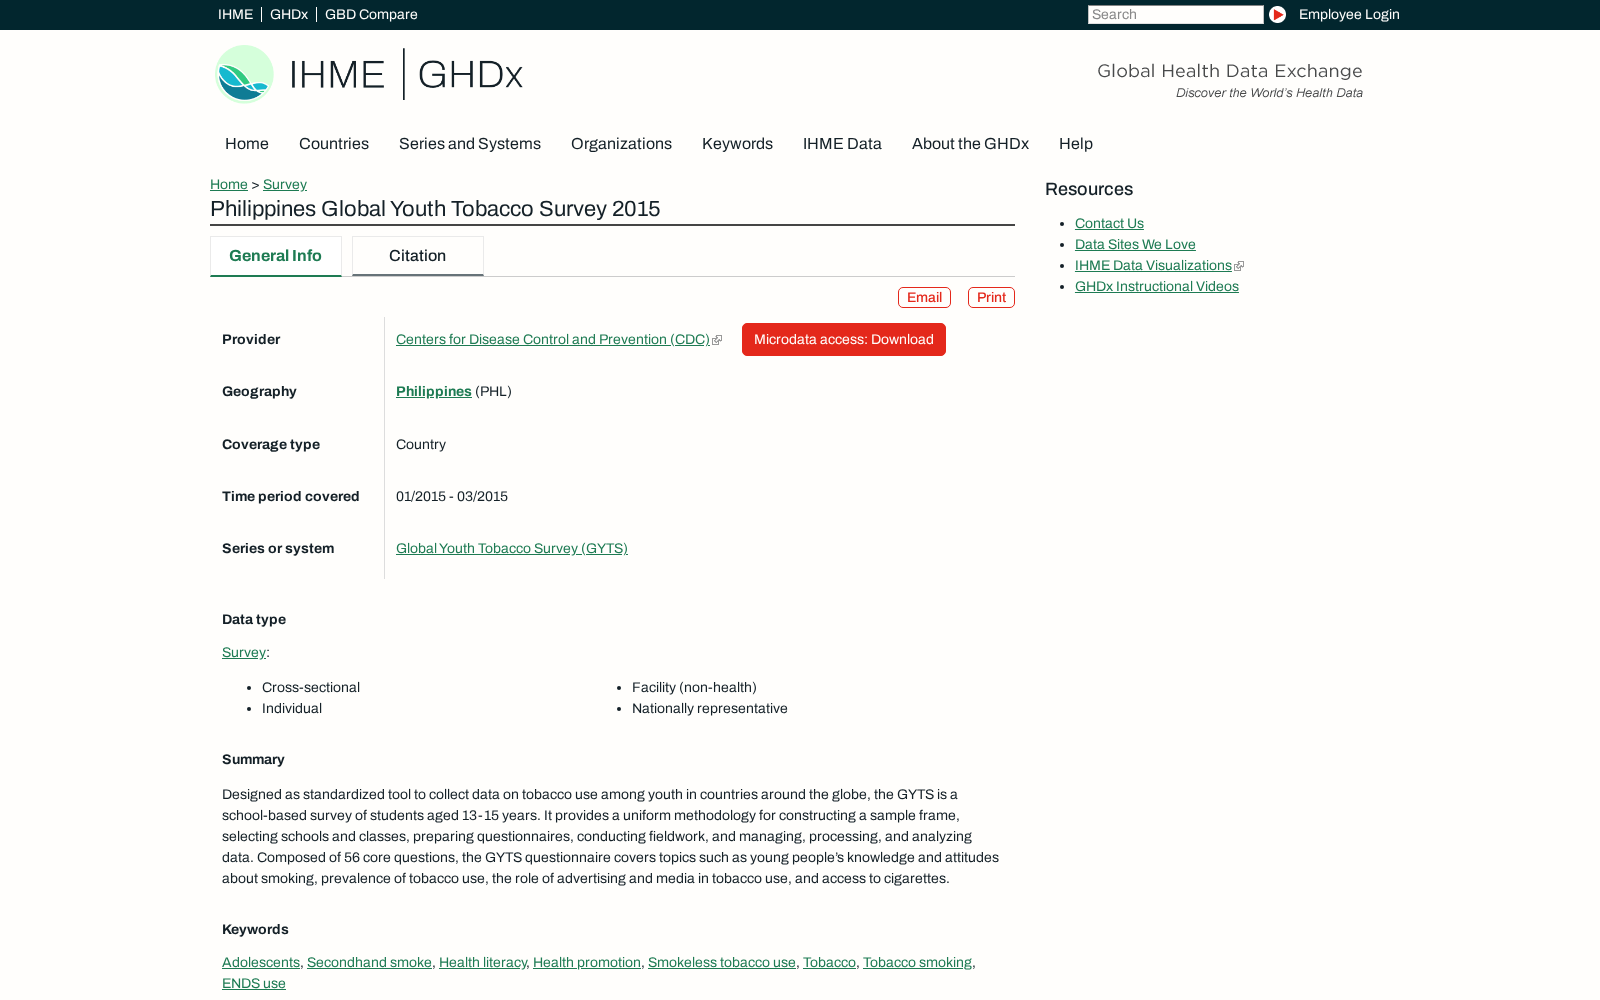
Task: Open Employee Login
Action: [1349, 14]
